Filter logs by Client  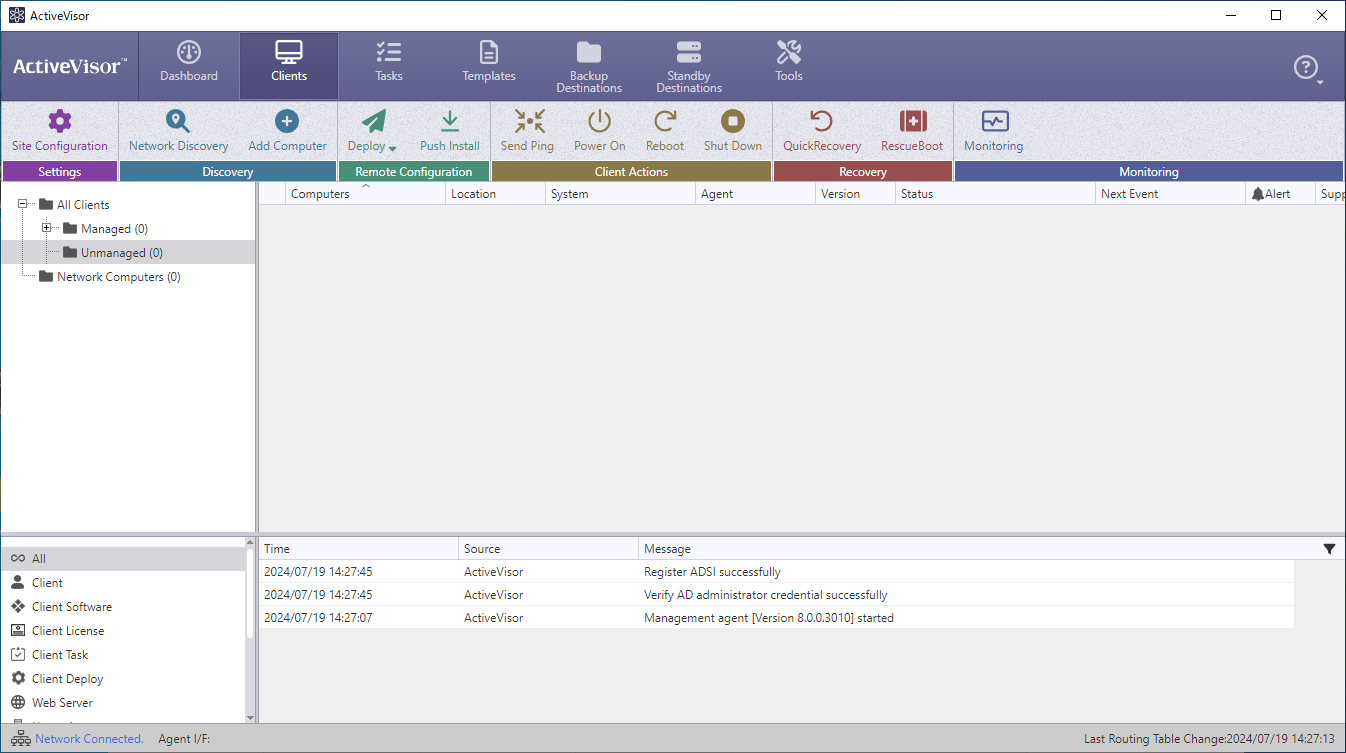pos(123,583)
